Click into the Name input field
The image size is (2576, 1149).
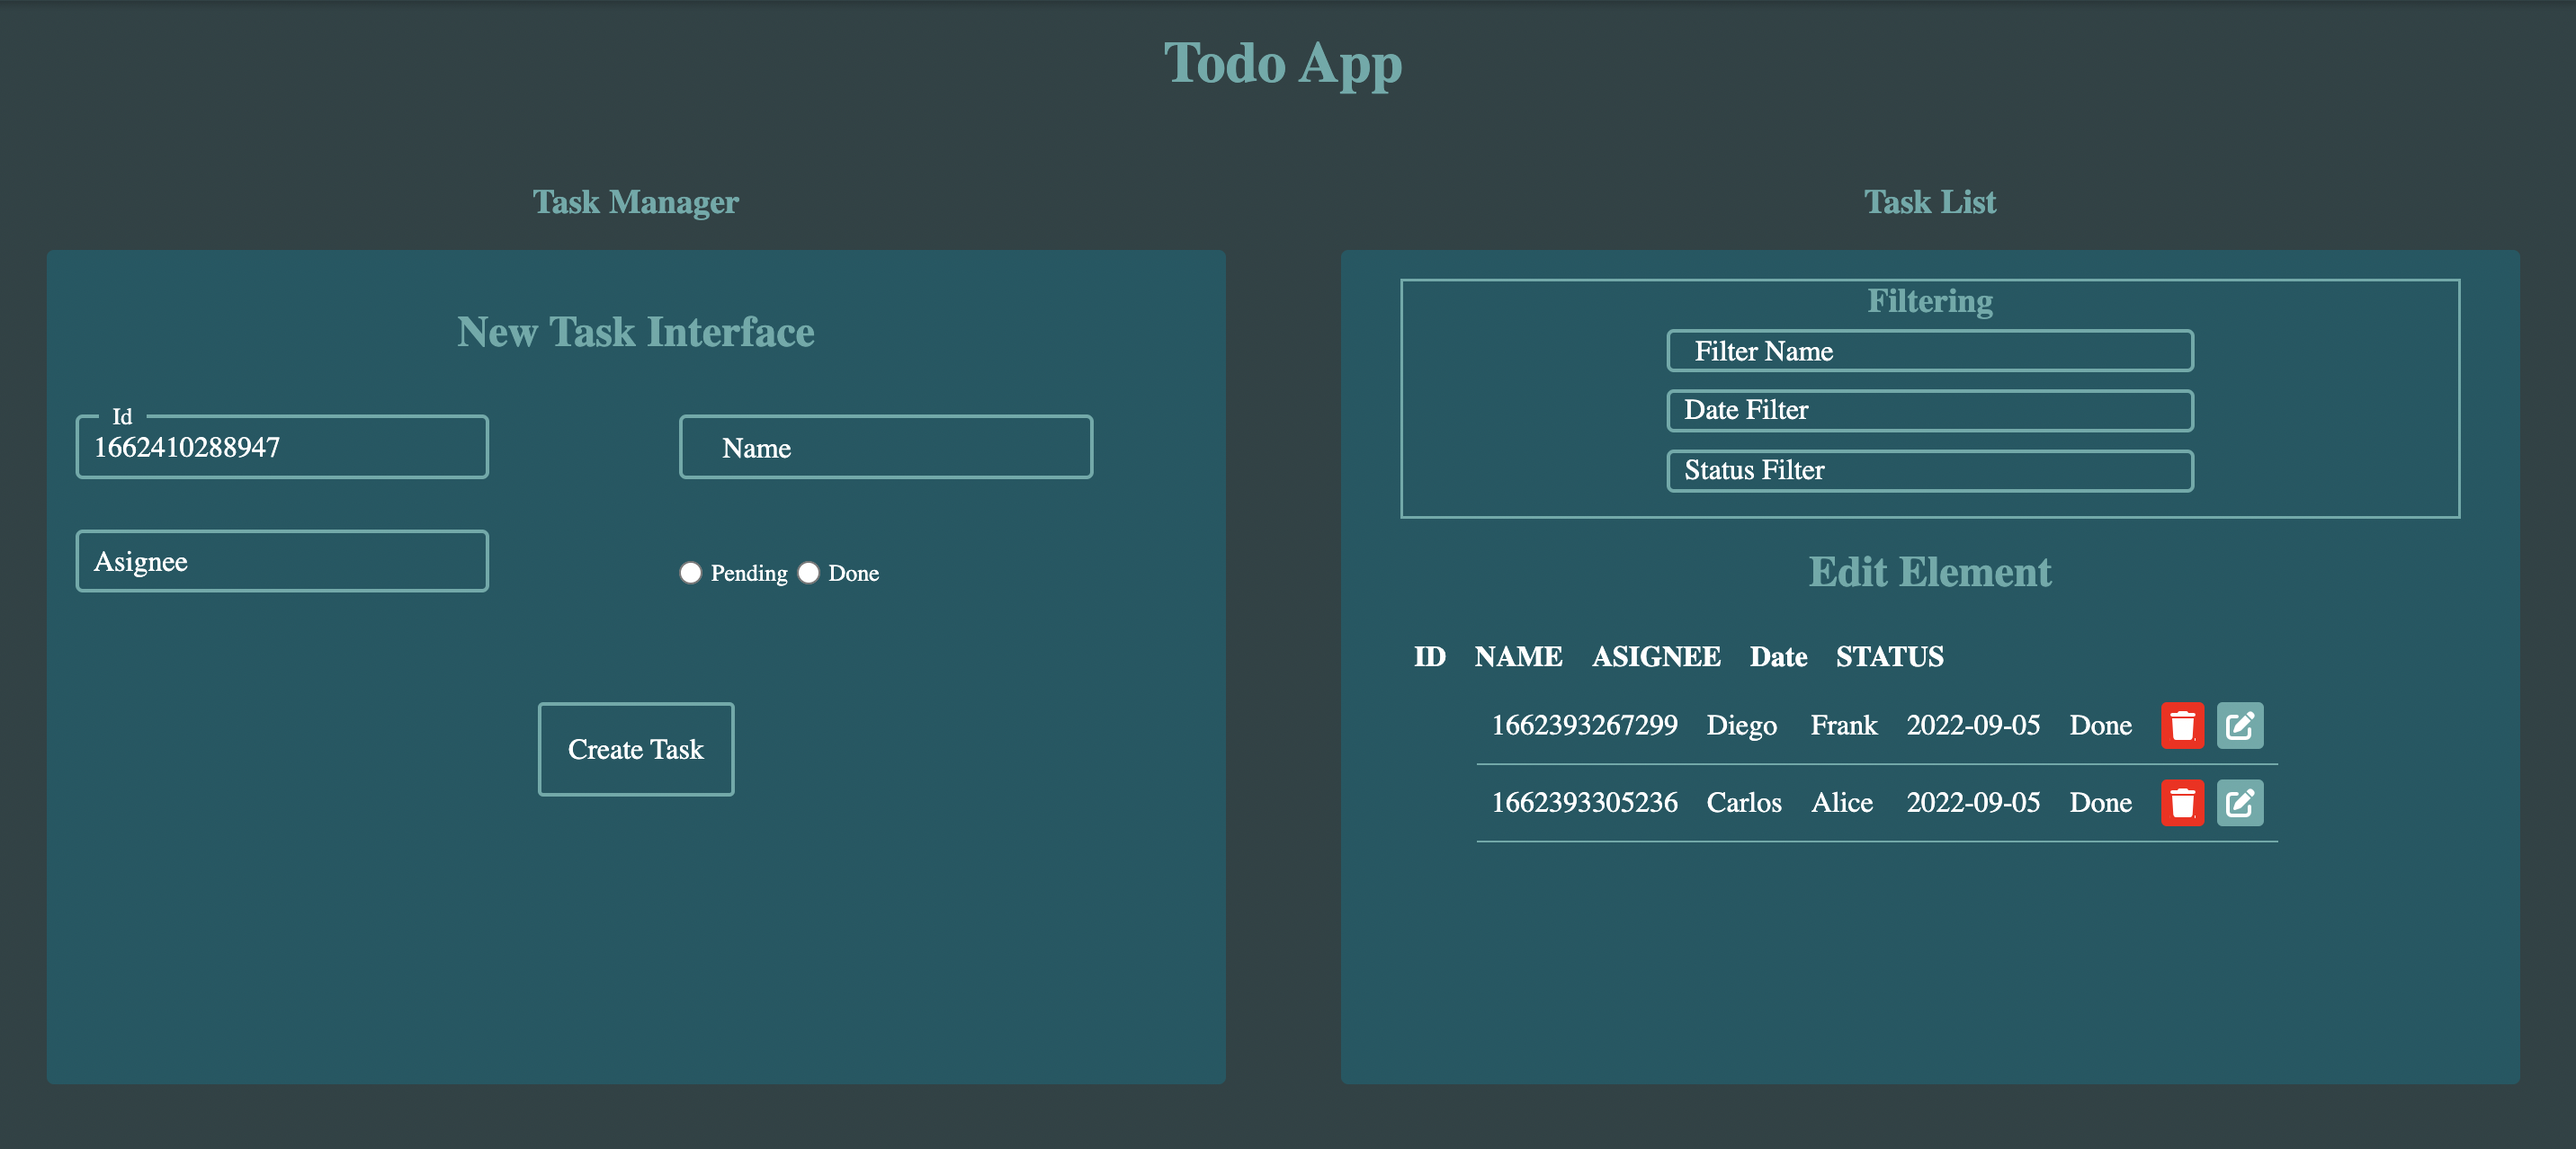point(885,447)
